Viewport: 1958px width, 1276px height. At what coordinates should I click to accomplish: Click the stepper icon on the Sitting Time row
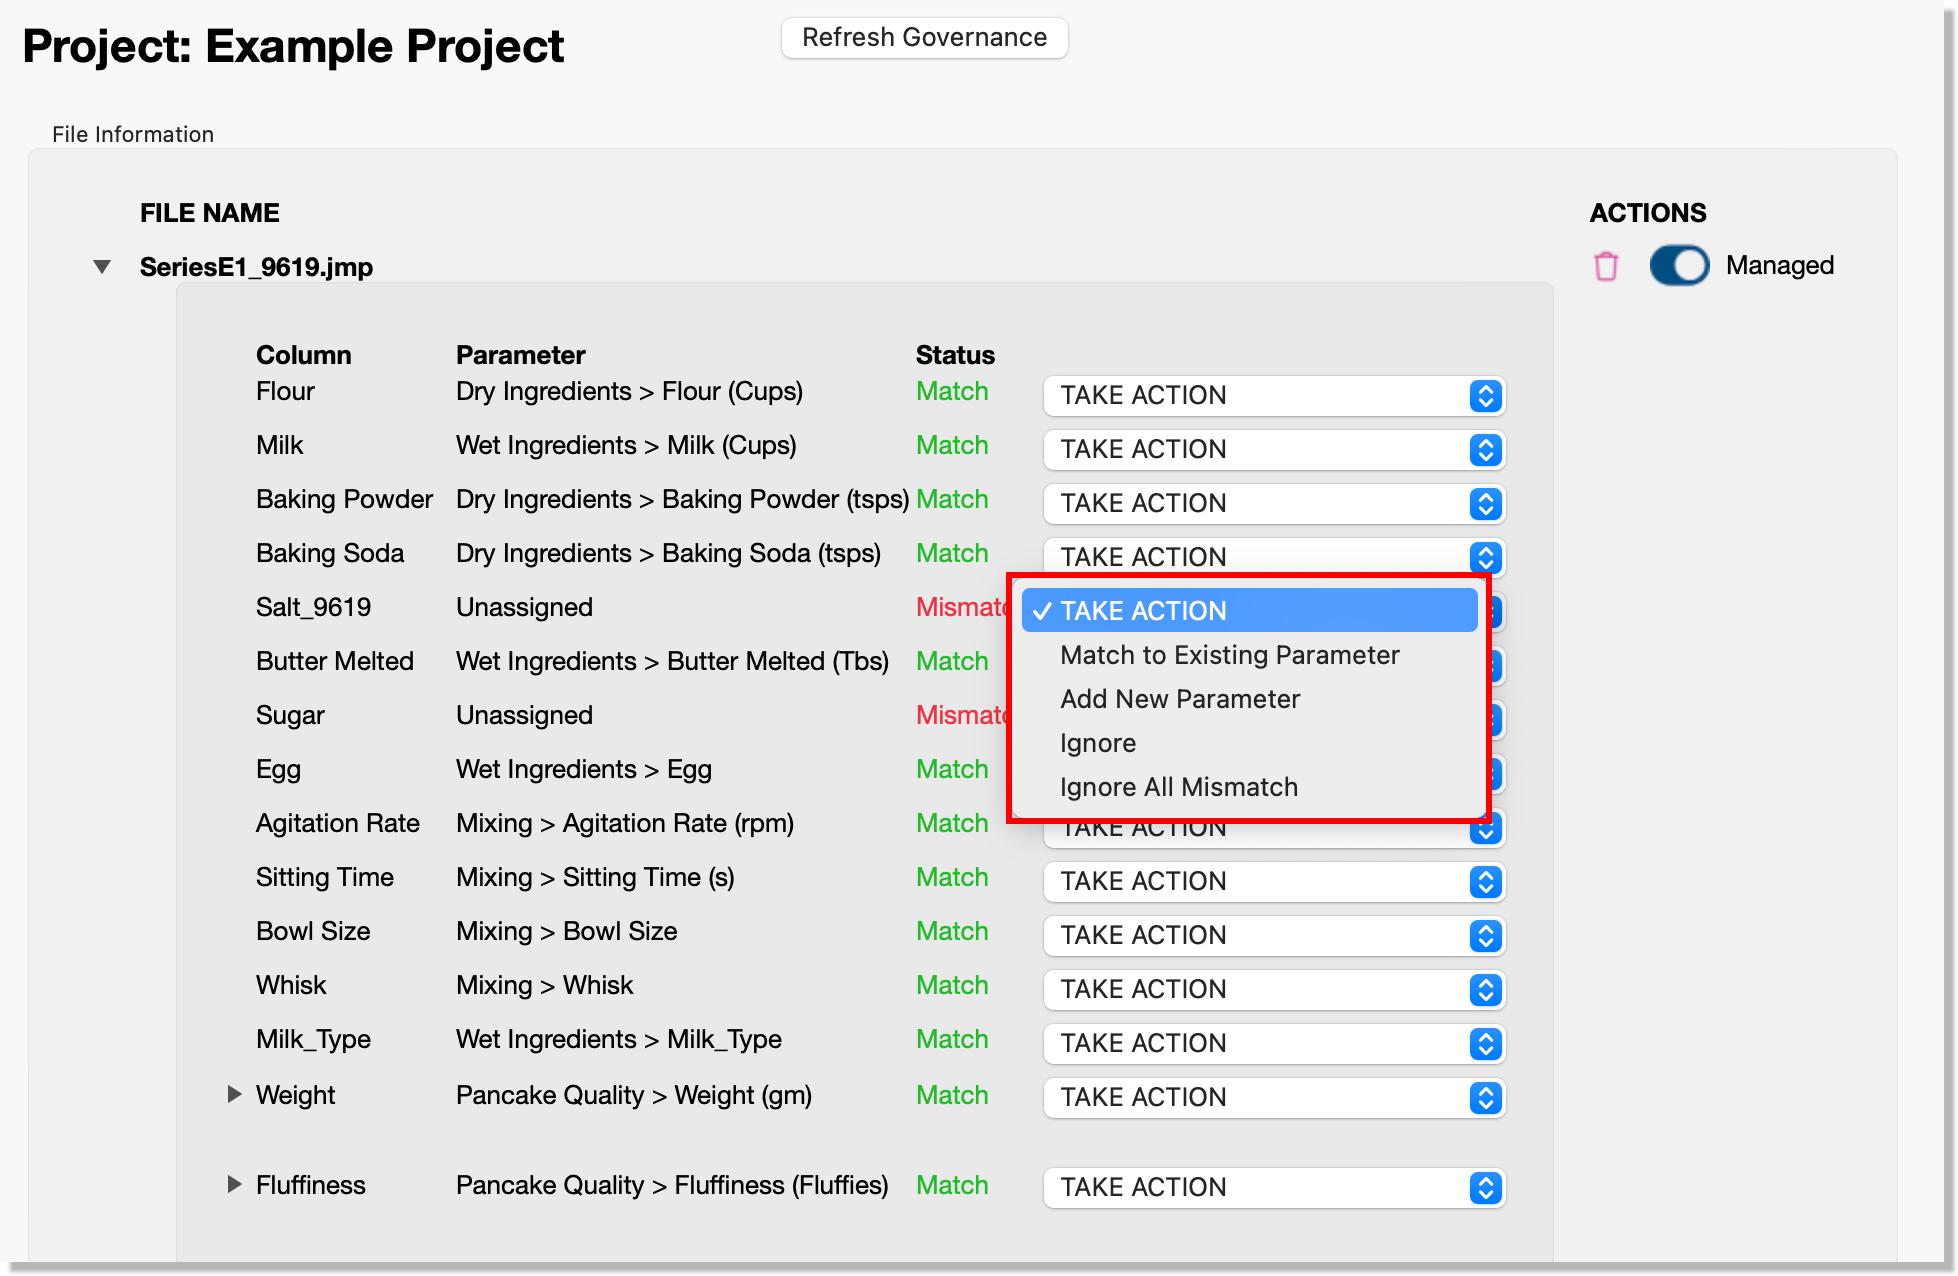coord(1485,881)
